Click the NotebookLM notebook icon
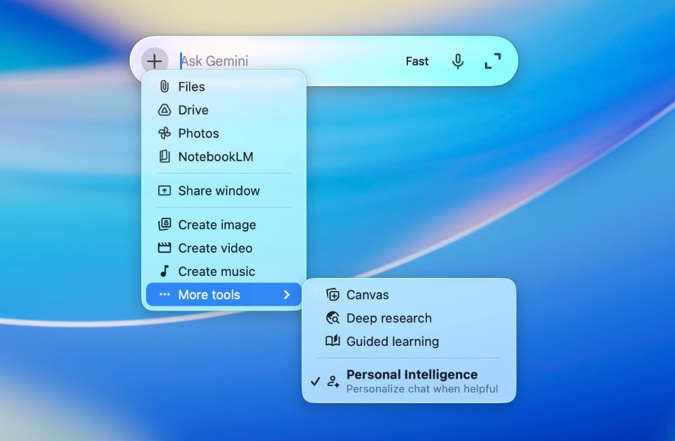Image resolution: width=675 pixels, height=441 pixels. coord(164,156)
